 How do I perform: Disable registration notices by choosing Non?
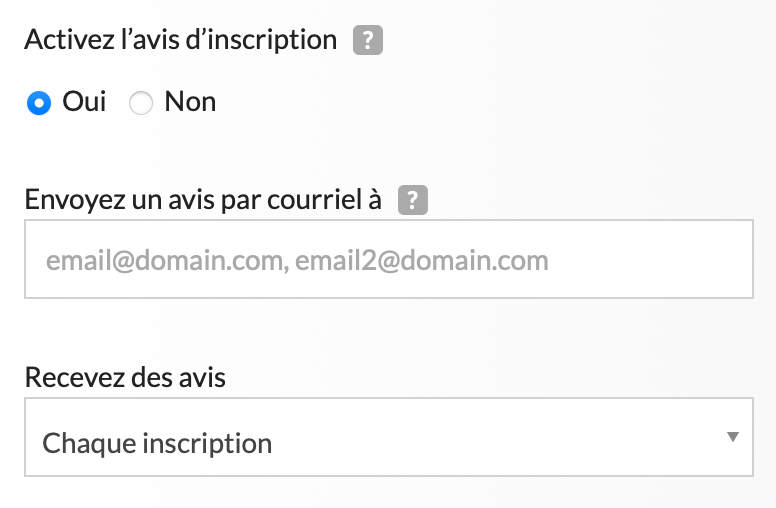coord(141,103)
